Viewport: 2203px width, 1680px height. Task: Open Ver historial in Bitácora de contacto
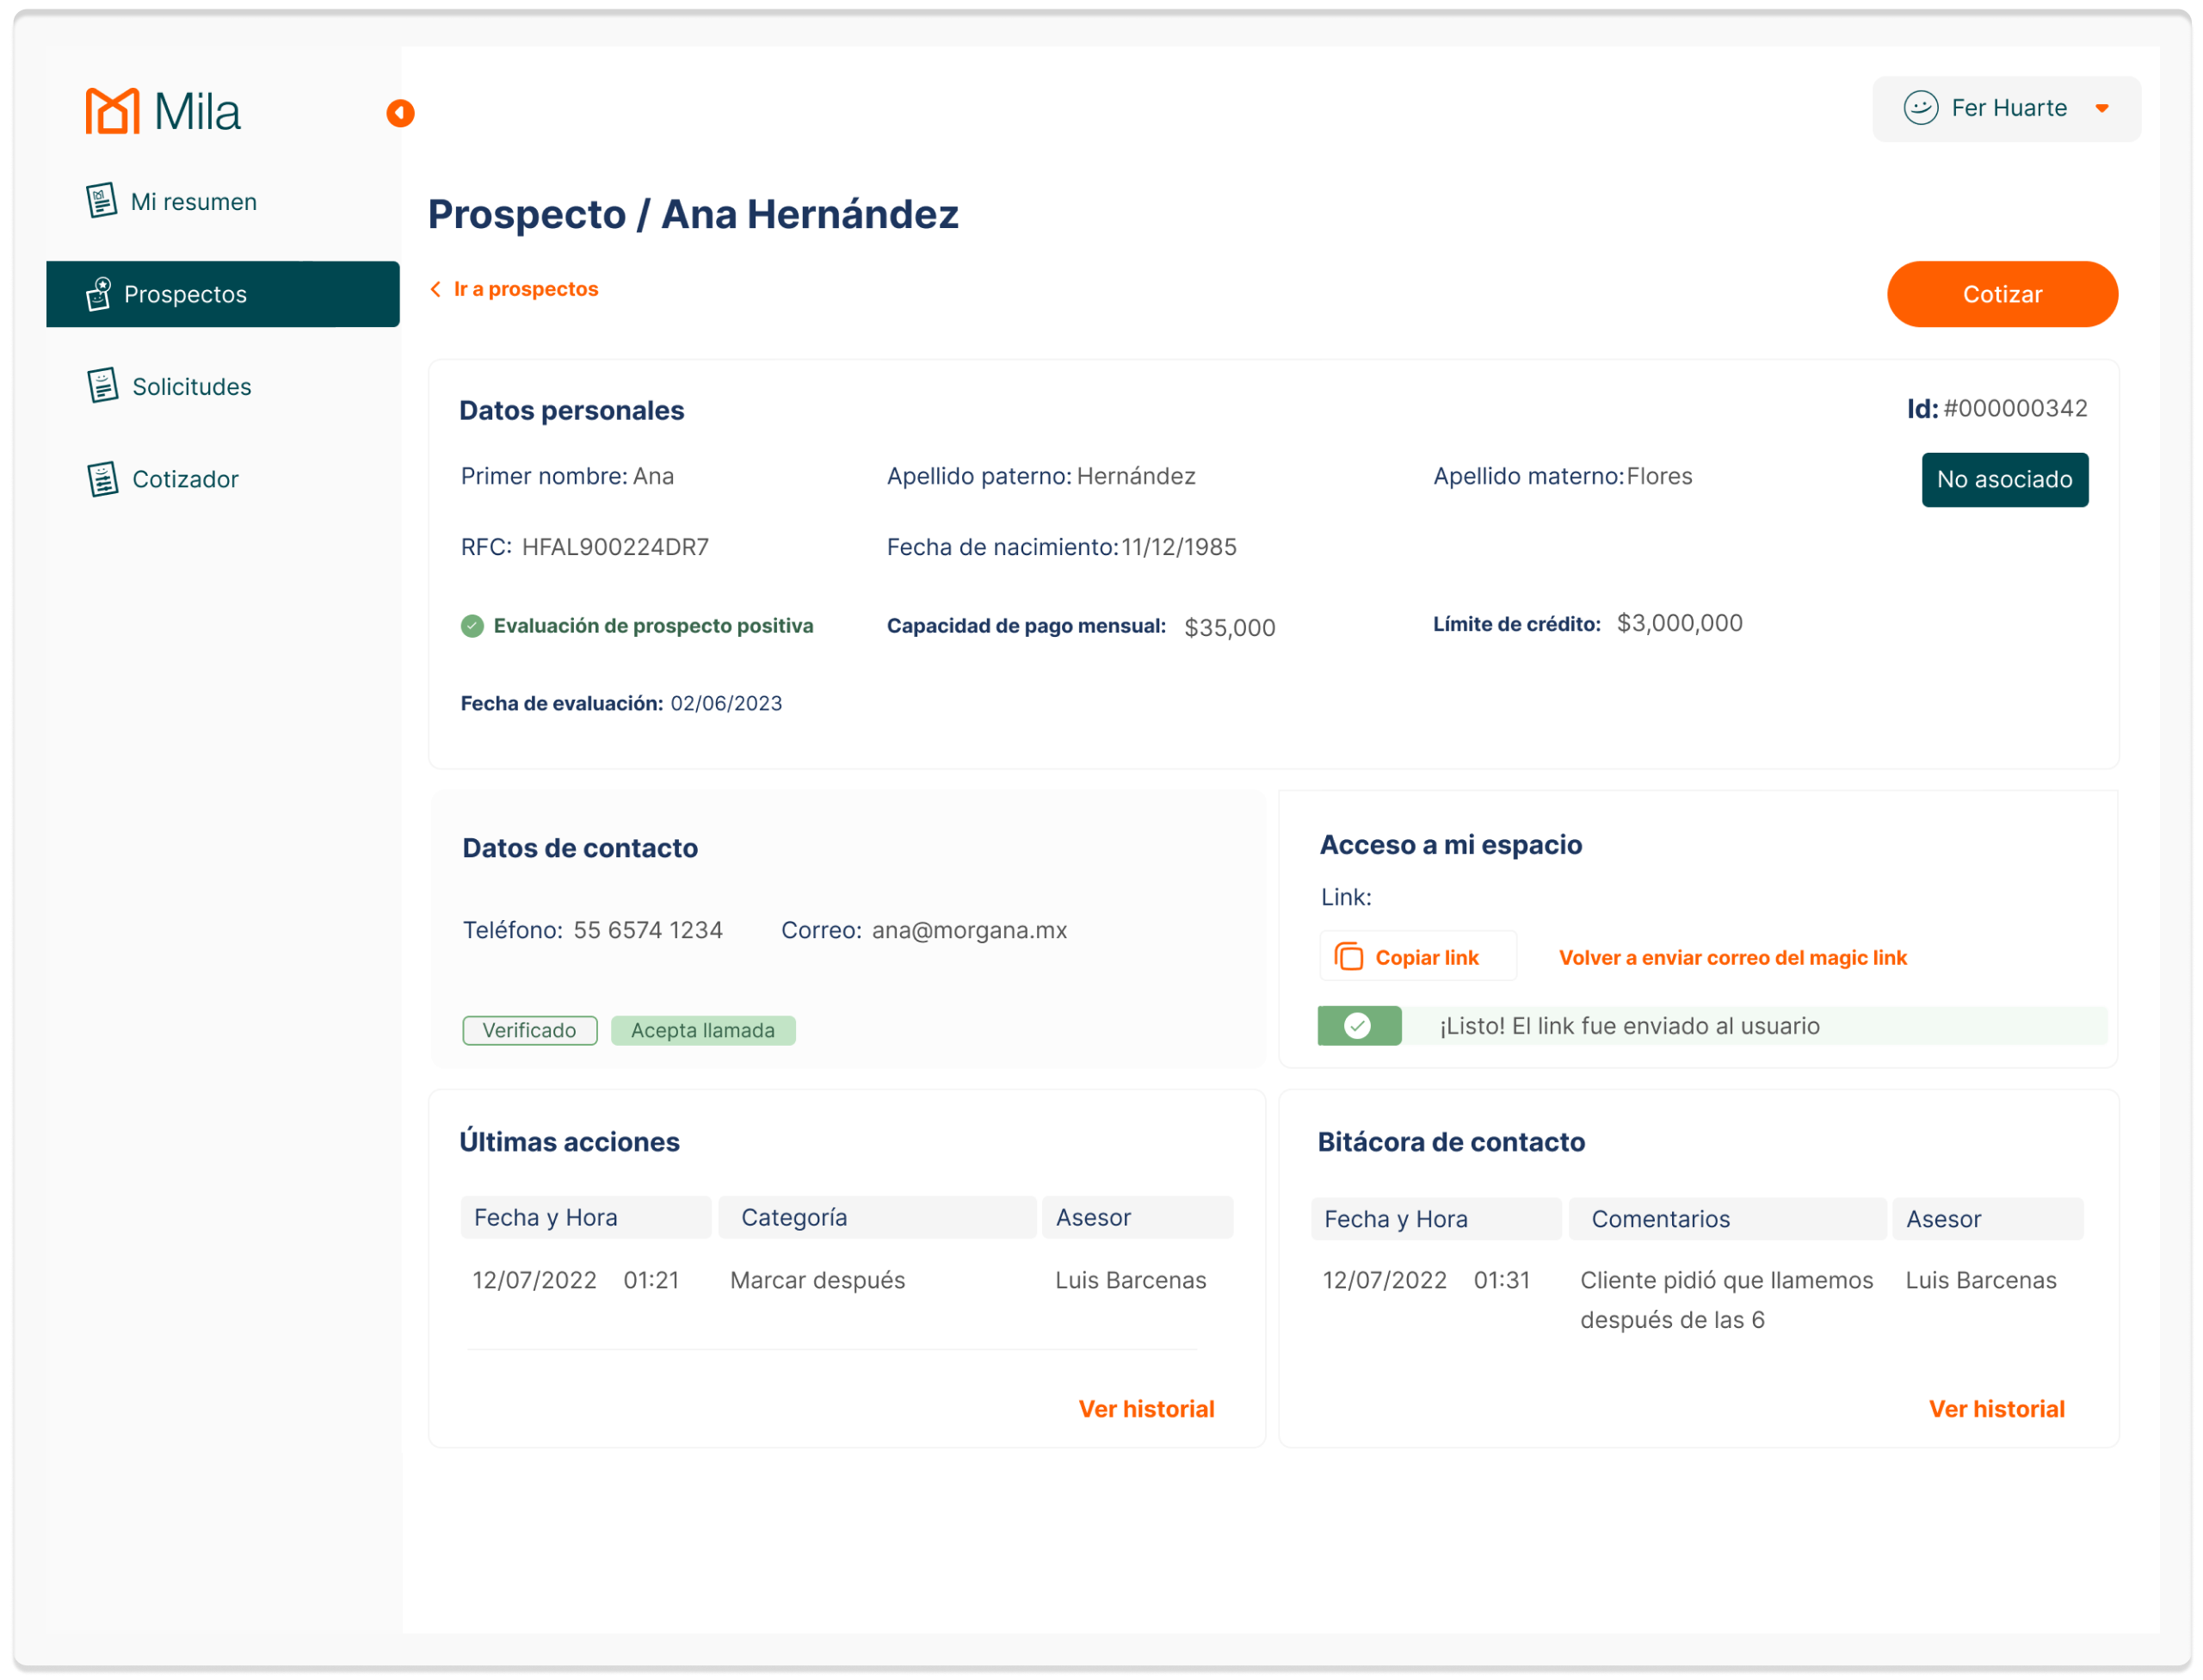1995,1409
